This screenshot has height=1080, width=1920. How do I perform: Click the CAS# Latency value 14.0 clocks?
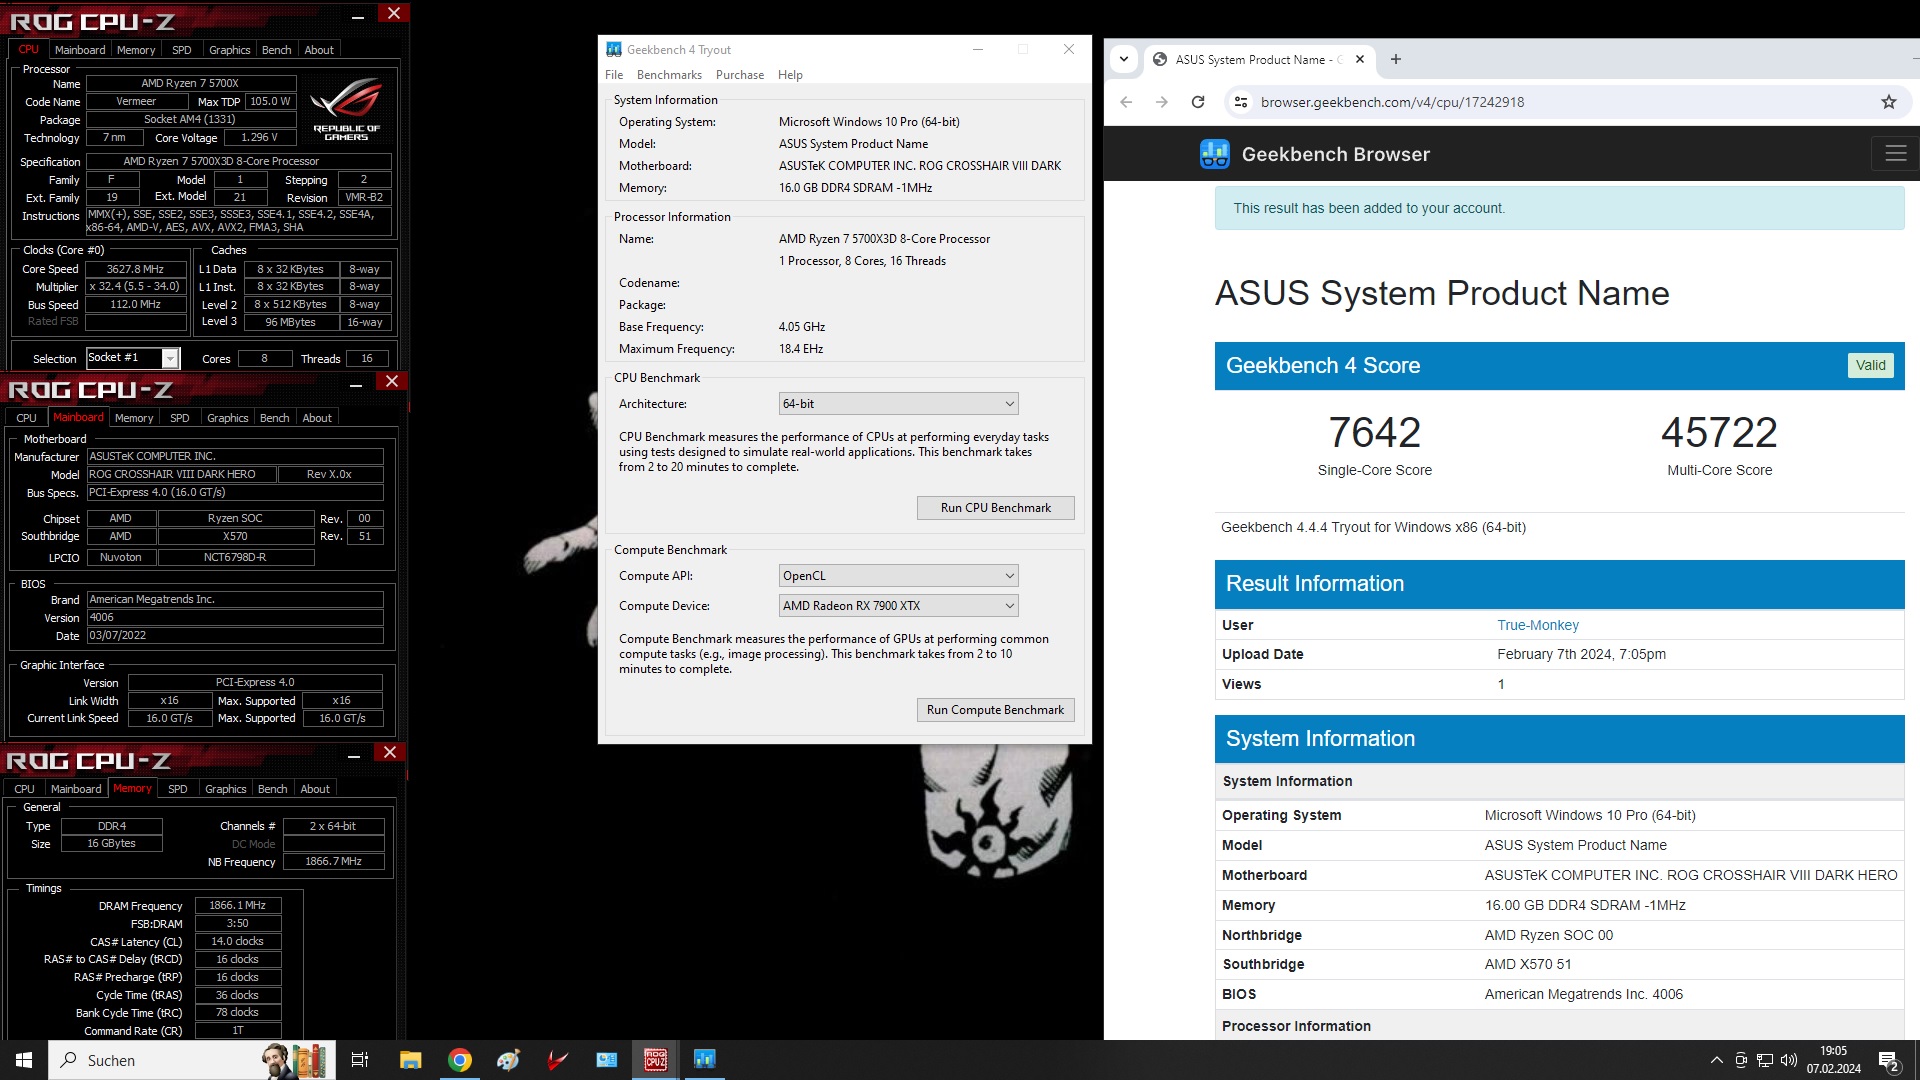click(x=238, y=941)
